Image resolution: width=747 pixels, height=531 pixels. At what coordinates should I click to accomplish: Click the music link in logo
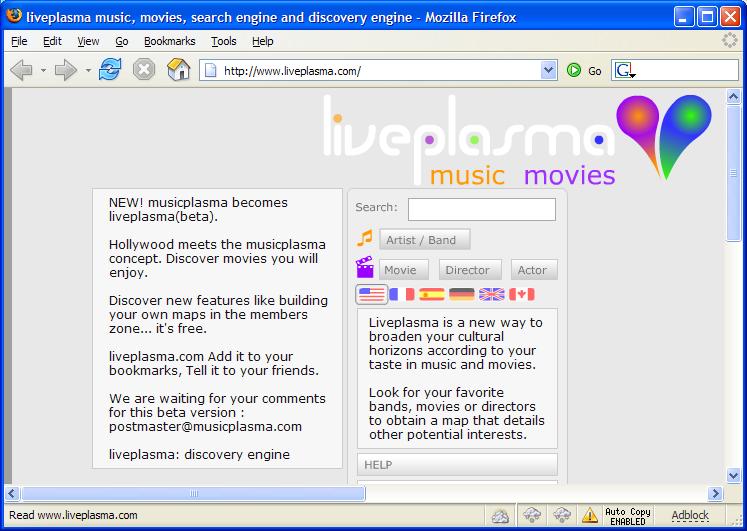467,175
